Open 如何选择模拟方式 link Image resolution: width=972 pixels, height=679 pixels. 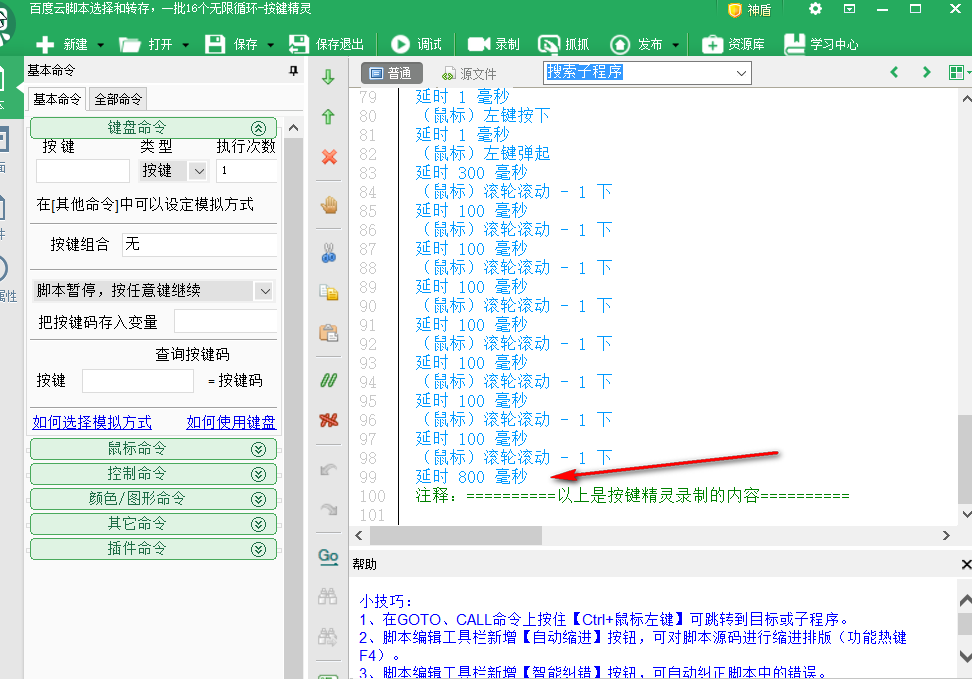pos(92,422)
